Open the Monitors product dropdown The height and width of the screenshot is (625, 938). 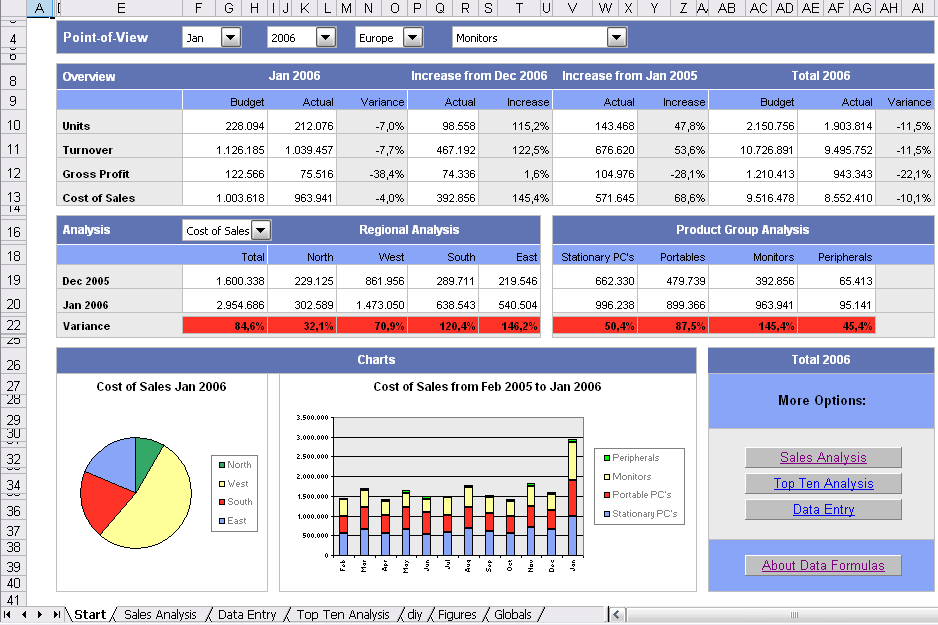tap(616, 38)
